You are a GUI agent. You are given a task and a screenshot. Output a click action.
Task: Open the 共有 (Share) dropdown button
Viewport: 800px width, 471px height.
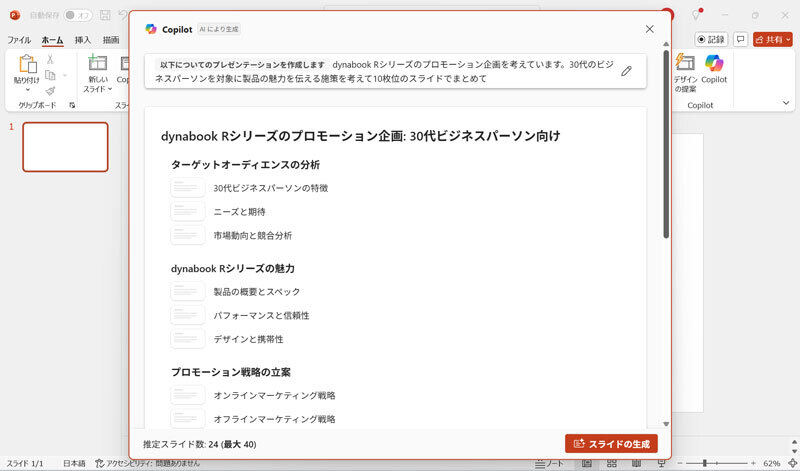(772, 39)
